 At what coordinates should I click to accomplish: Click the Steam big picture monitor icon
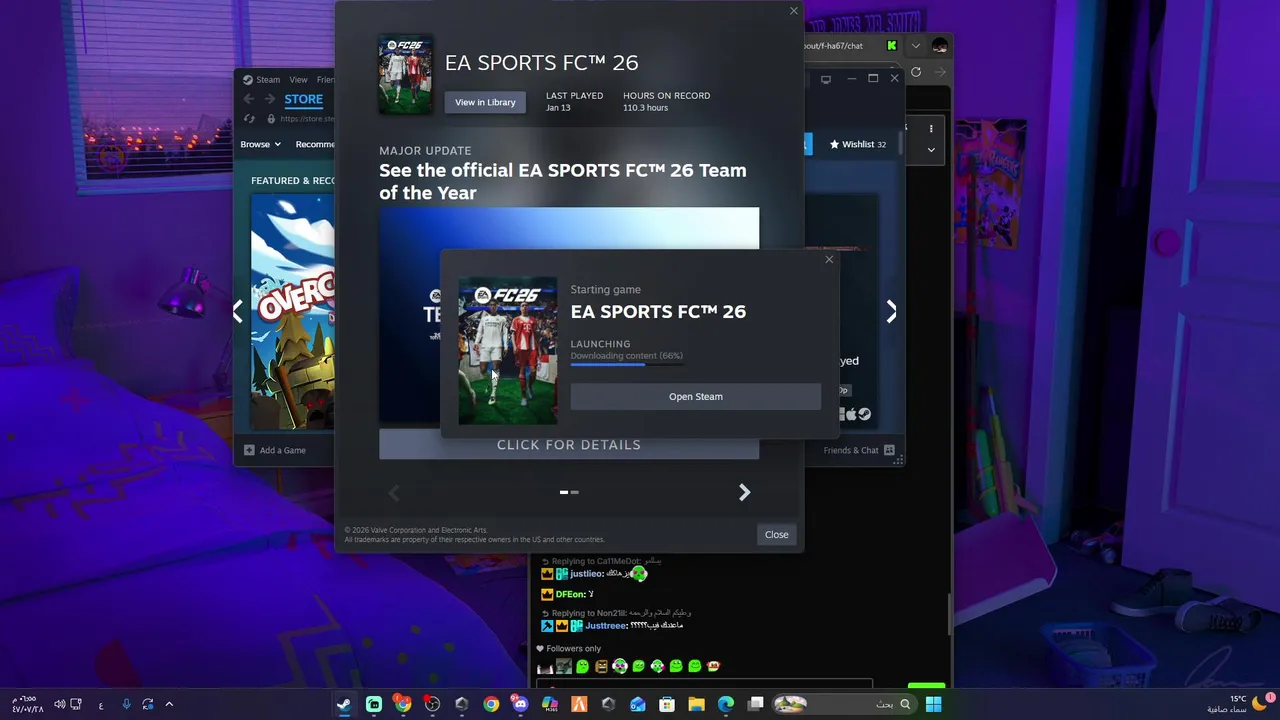coord(826,79)
